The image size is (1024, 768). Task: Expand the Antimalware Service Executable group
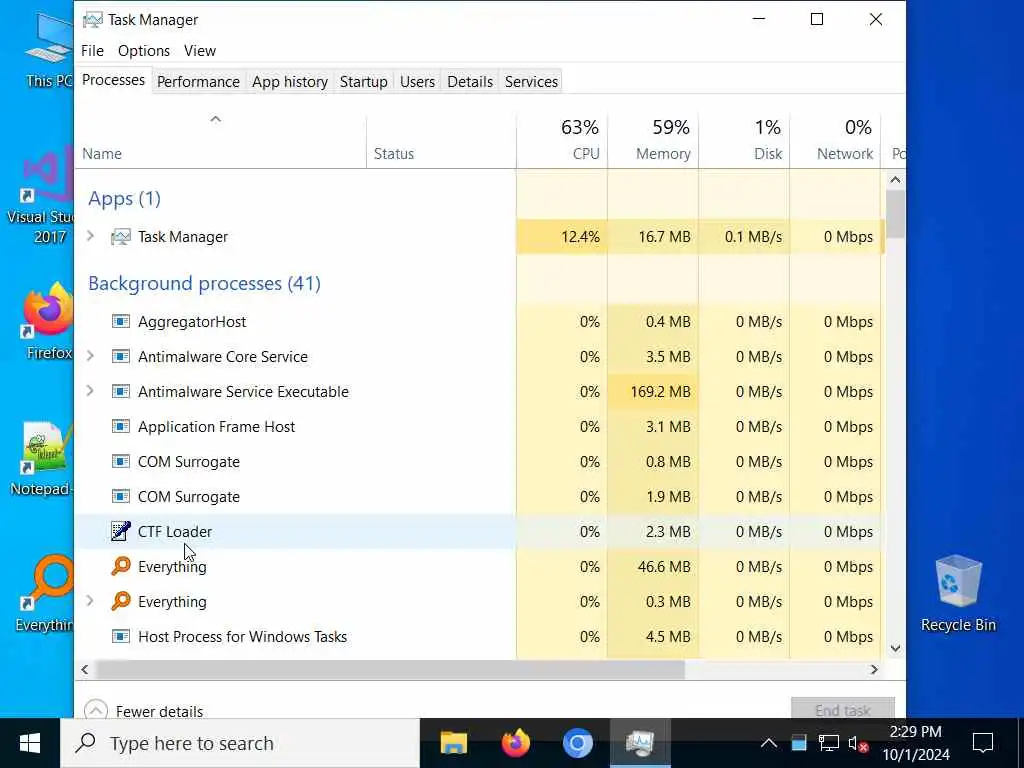(91, 391)
